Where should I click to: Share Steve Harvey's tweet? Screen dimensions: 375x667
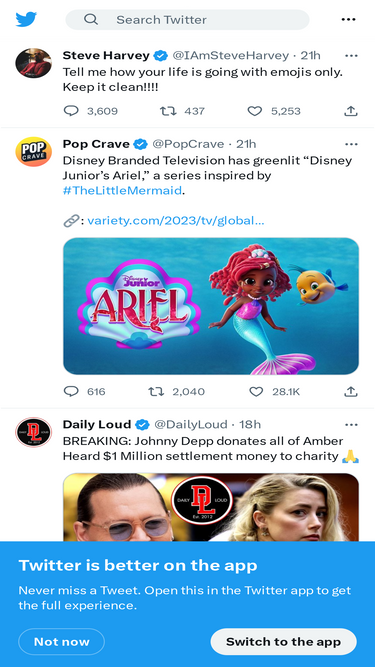(x=350, y=111)
